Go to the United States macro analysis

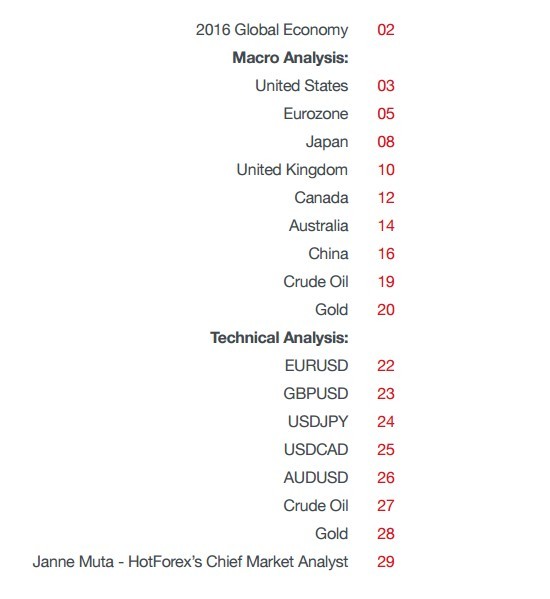pyautogui.click(x=301, y=86)
